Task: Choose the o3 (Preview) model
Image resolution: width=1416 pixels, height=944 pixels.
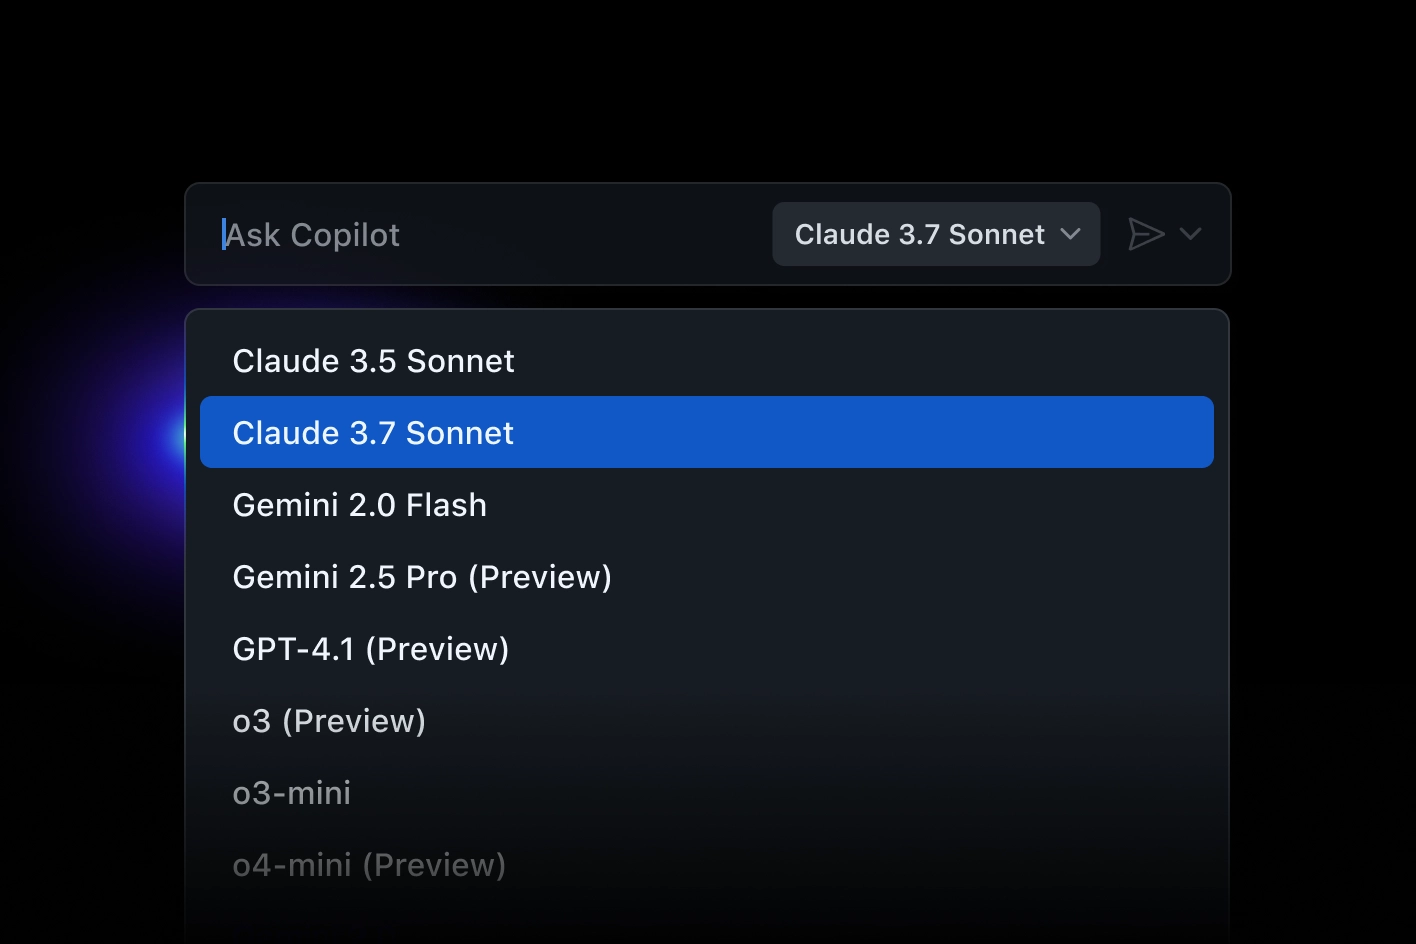Action: pyautogui.click(x=707, y=721)
